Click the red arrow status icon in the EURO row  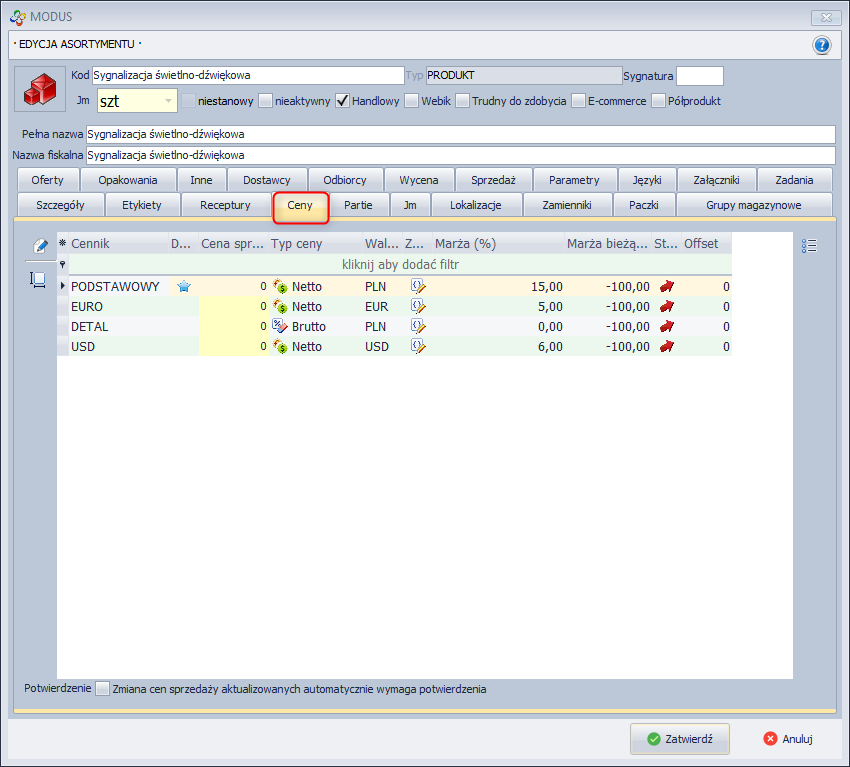click(x=667, y=306)
